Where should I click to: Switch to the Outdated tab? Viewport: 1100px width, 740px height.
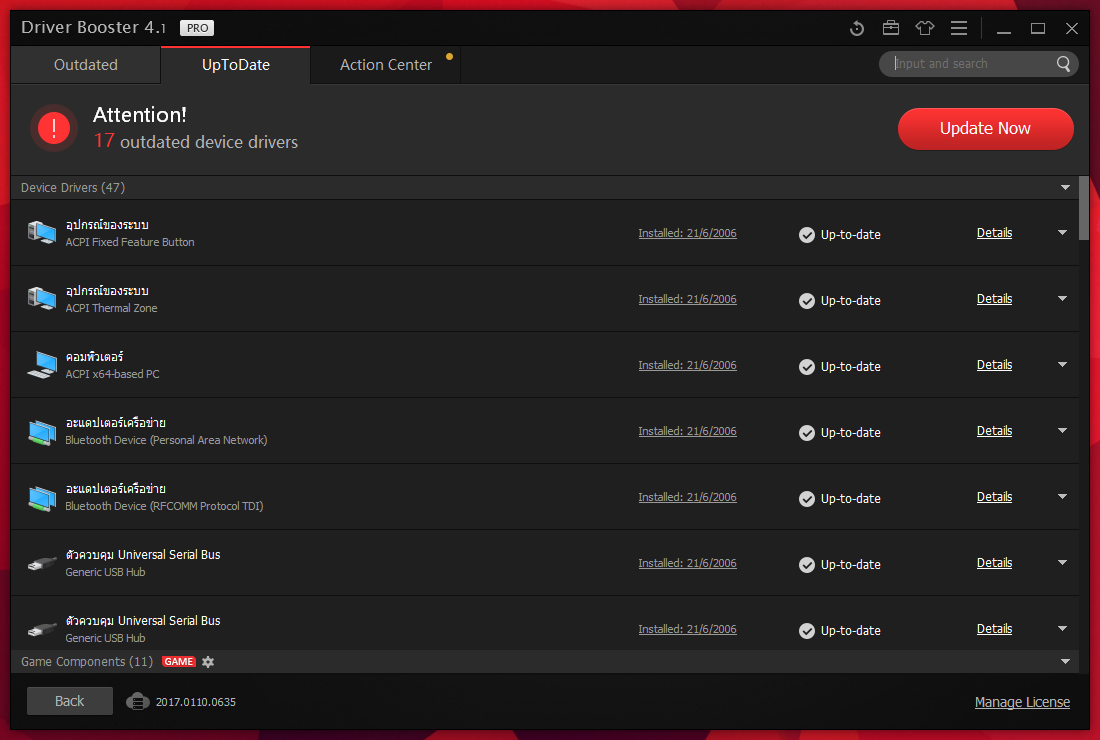point(86,65)
